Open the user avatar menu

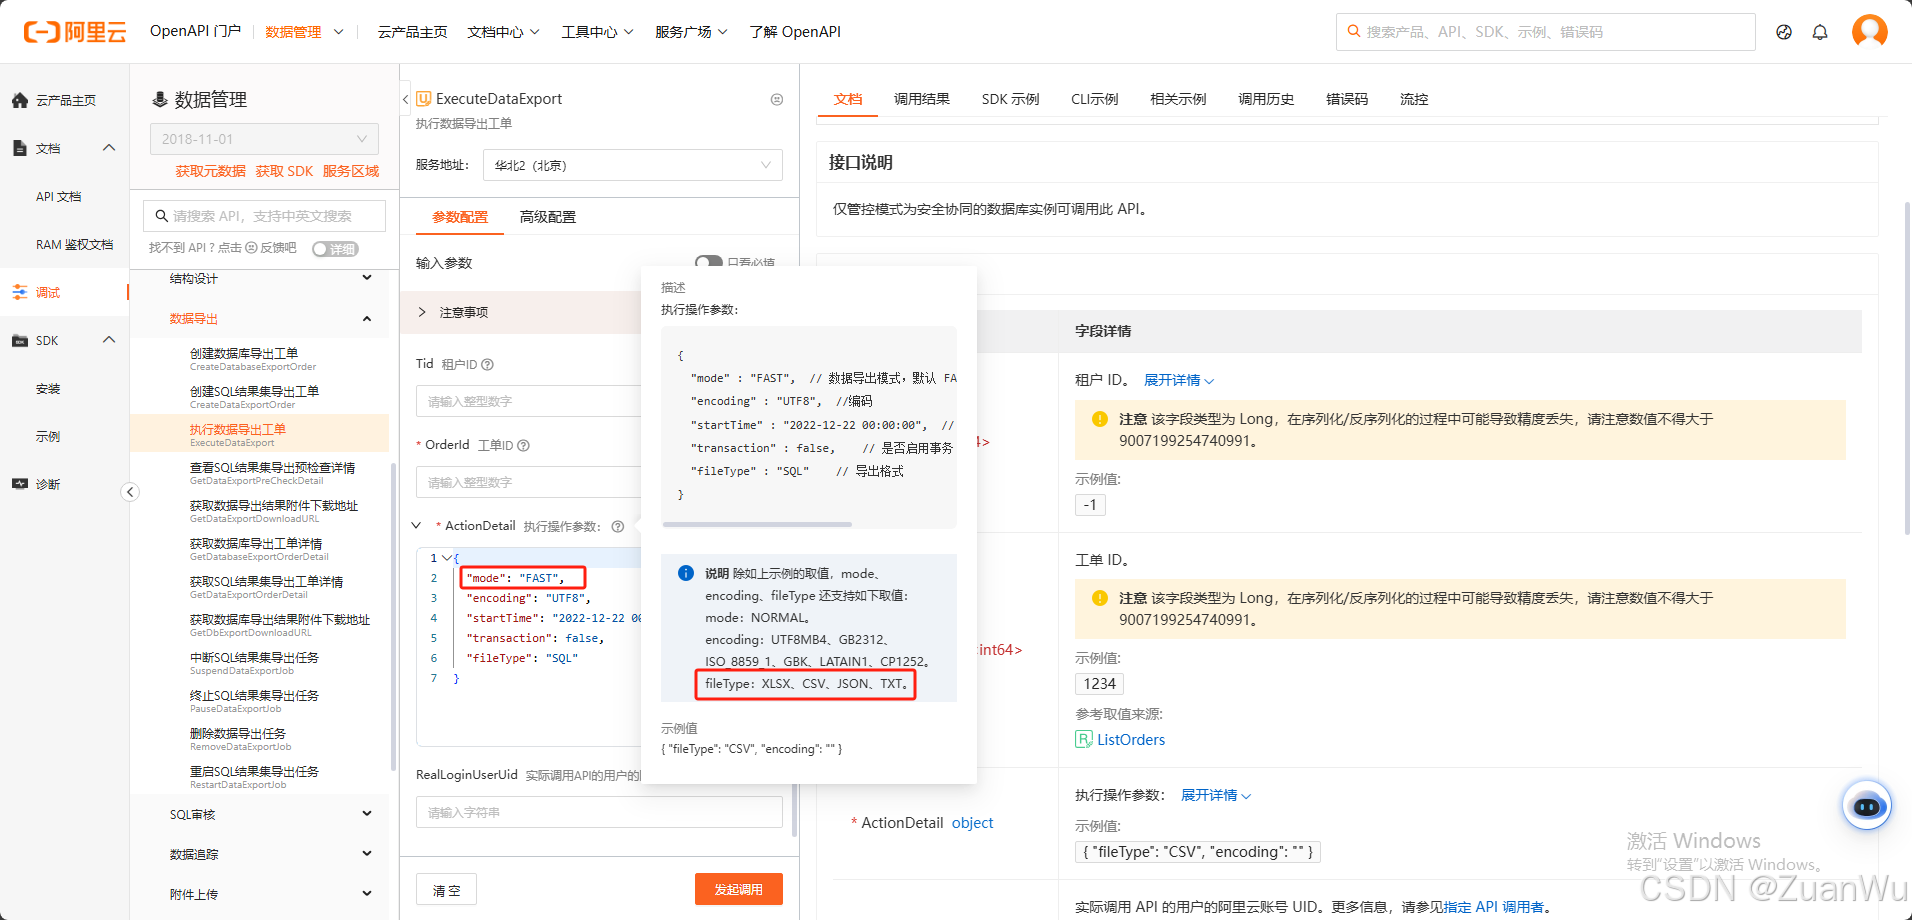(x=1869, y=31)
